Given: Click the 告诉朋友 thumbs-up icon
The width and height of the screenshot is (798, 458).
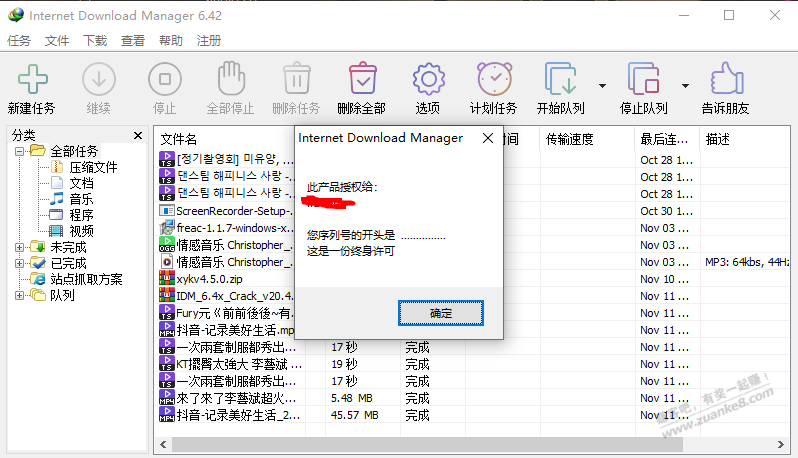Looking at the screenshot, I should (x=725, y=79).
